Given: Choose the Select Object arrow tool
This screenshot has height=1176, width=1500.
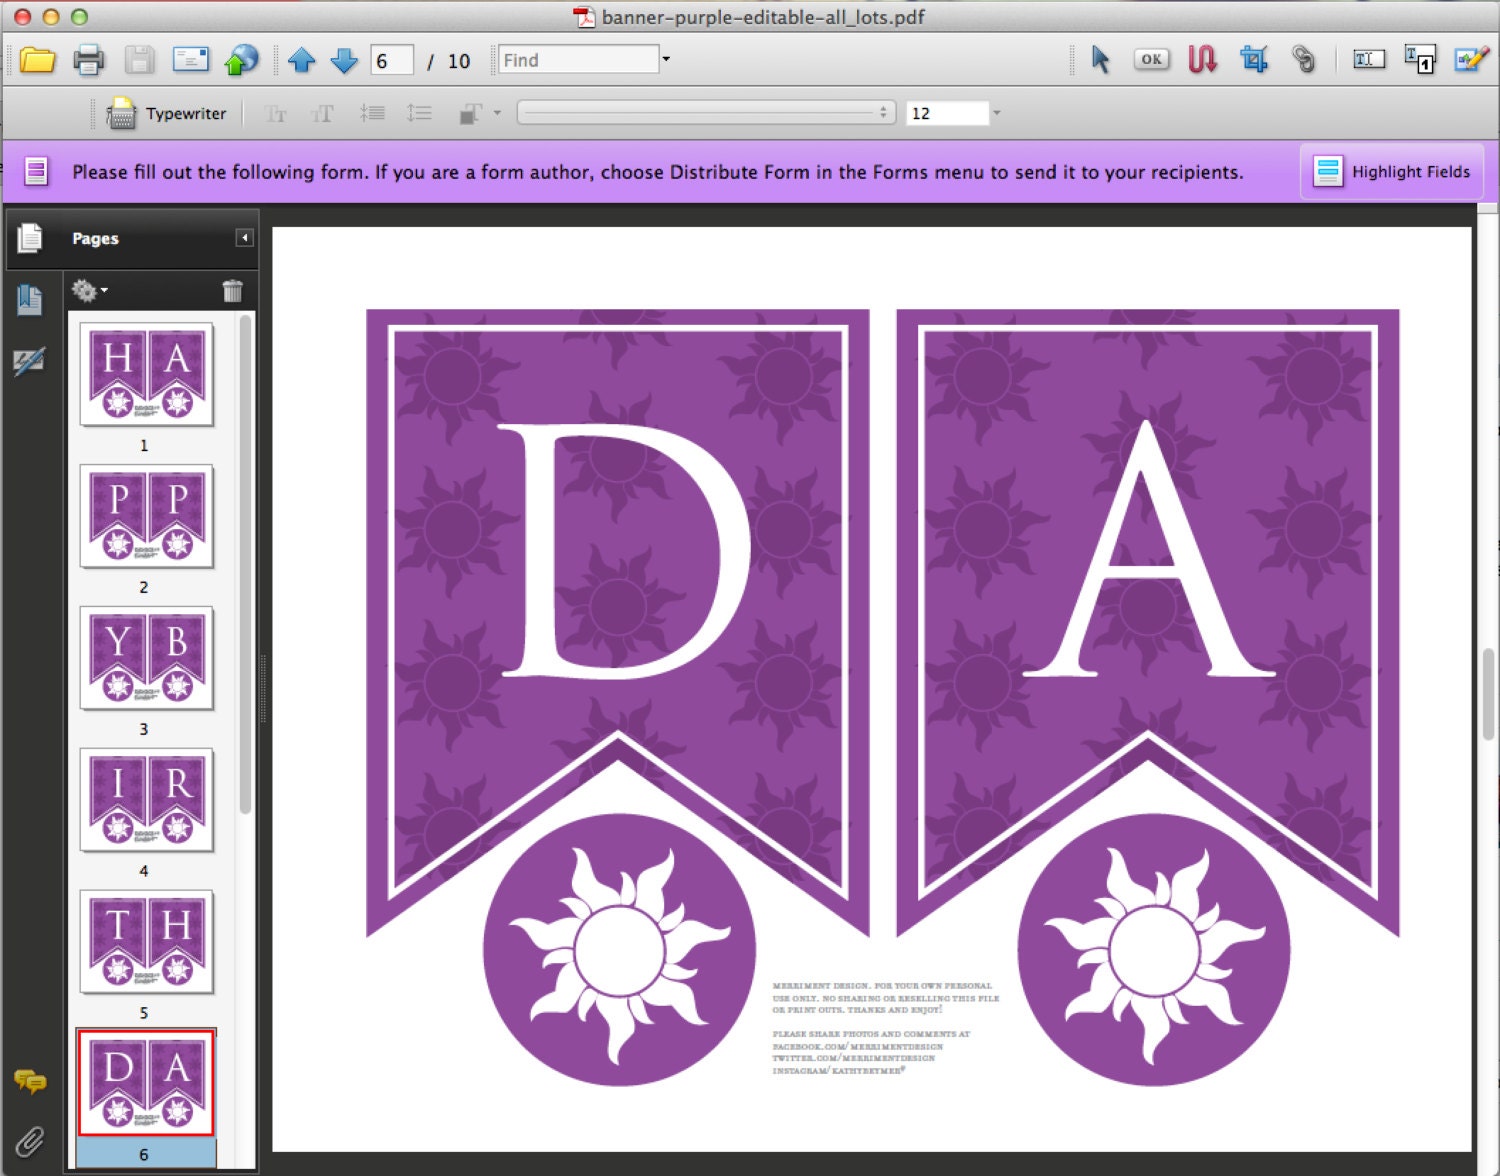Looking at the screenshot, I should point(1100,60).
